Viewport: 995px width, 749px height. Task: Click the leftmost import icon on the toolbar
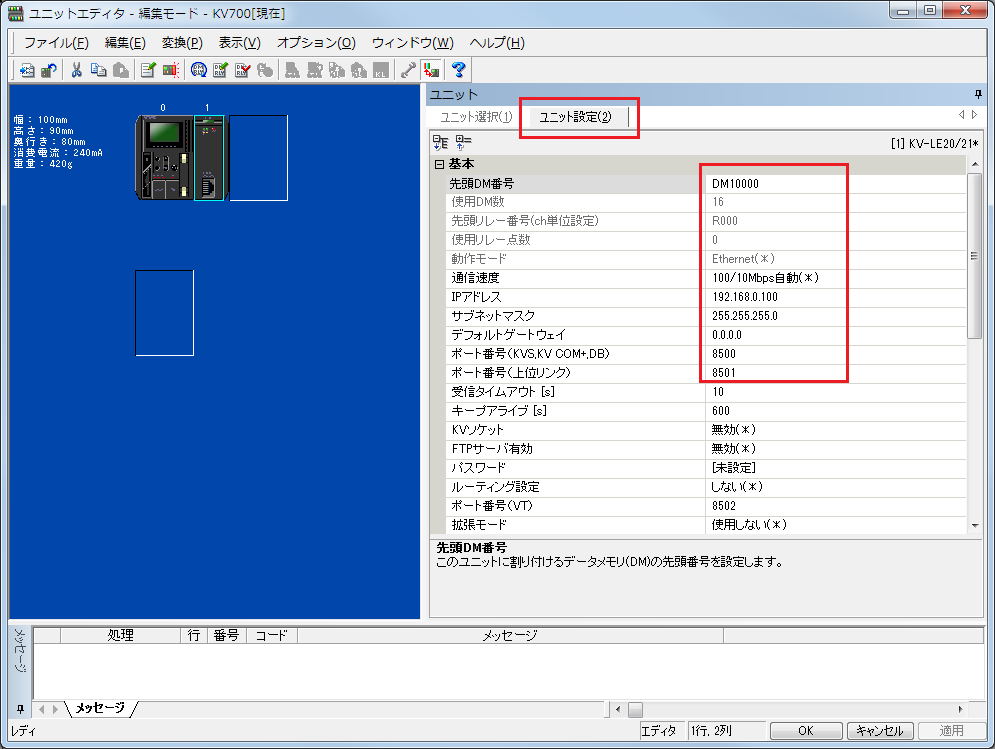25,70
